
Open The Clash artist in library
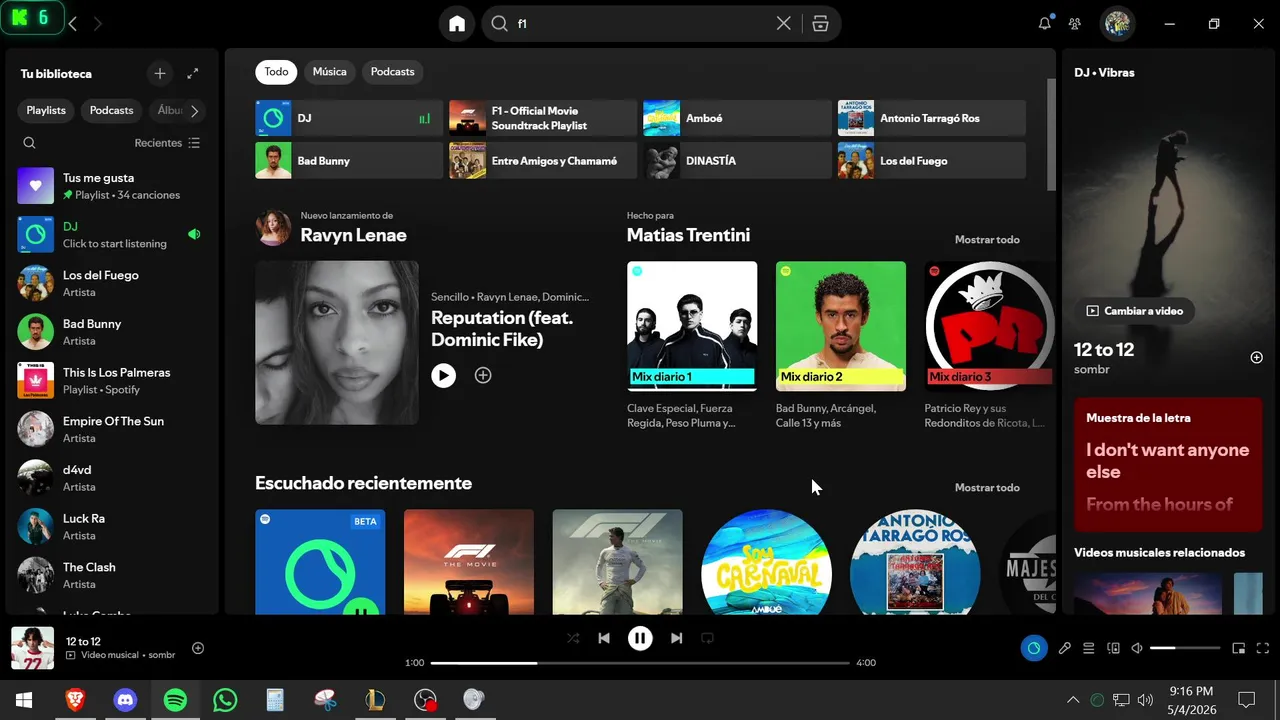(x=110, y=575)
